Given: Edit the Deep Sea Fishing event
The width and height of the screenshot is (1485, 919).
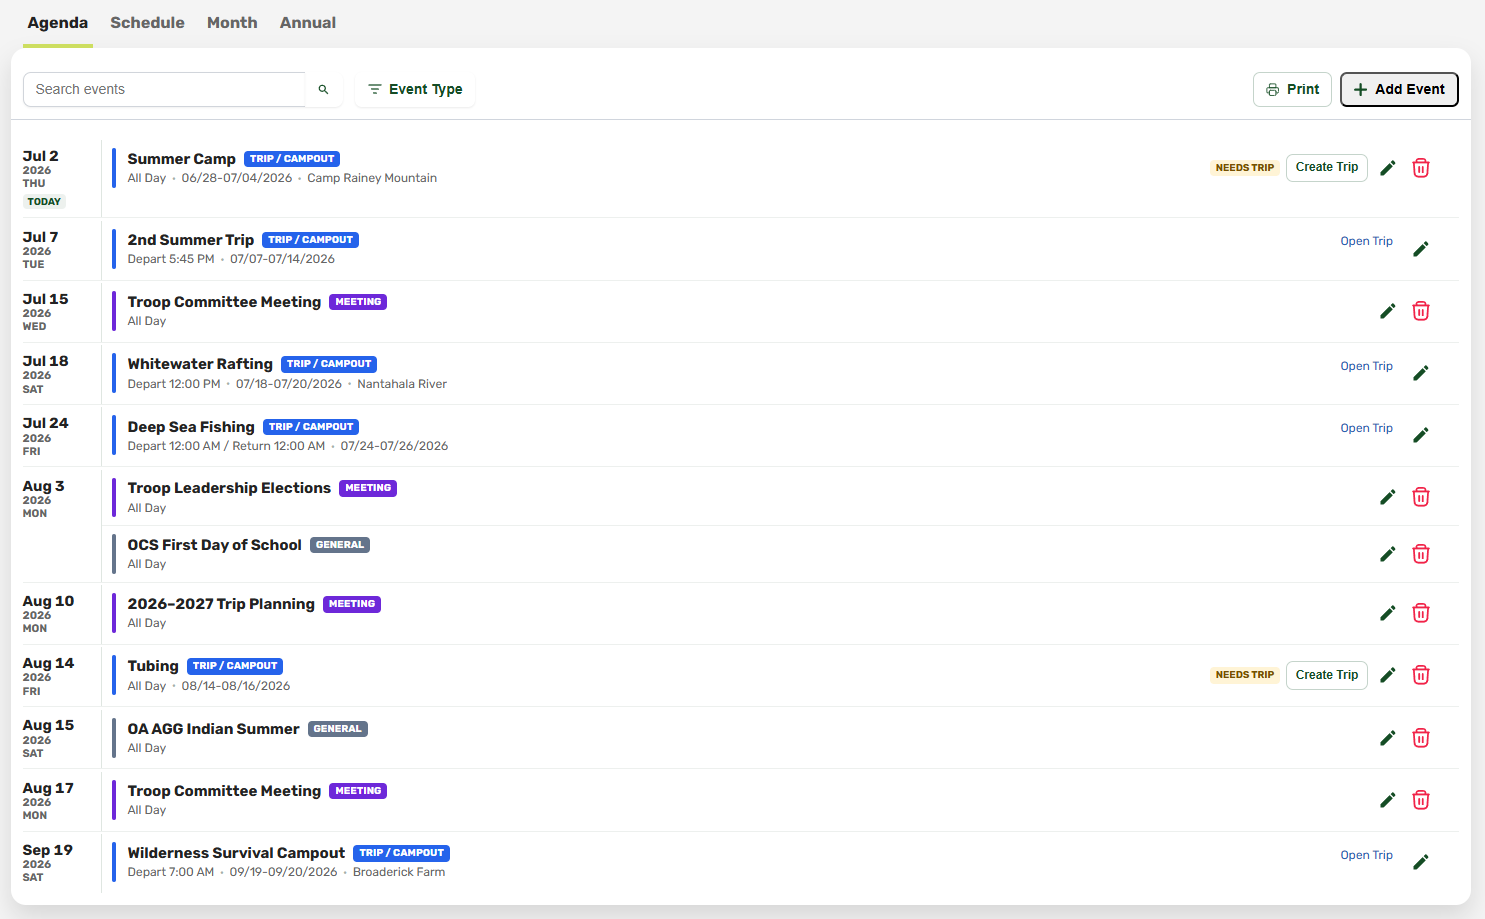Looking at the screenshot, I should (1420, 435).
